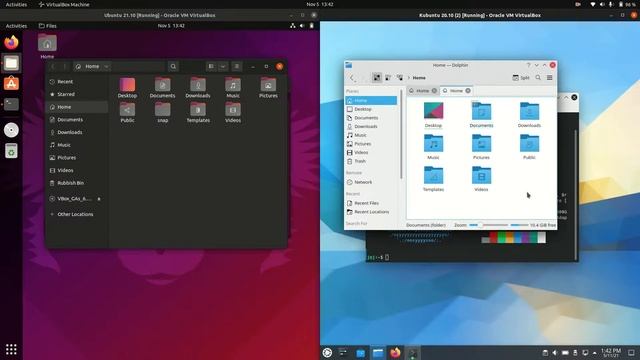Click the search icon in Dolphin toolbar
640x360 pixels.
click(x=538, y=78)
